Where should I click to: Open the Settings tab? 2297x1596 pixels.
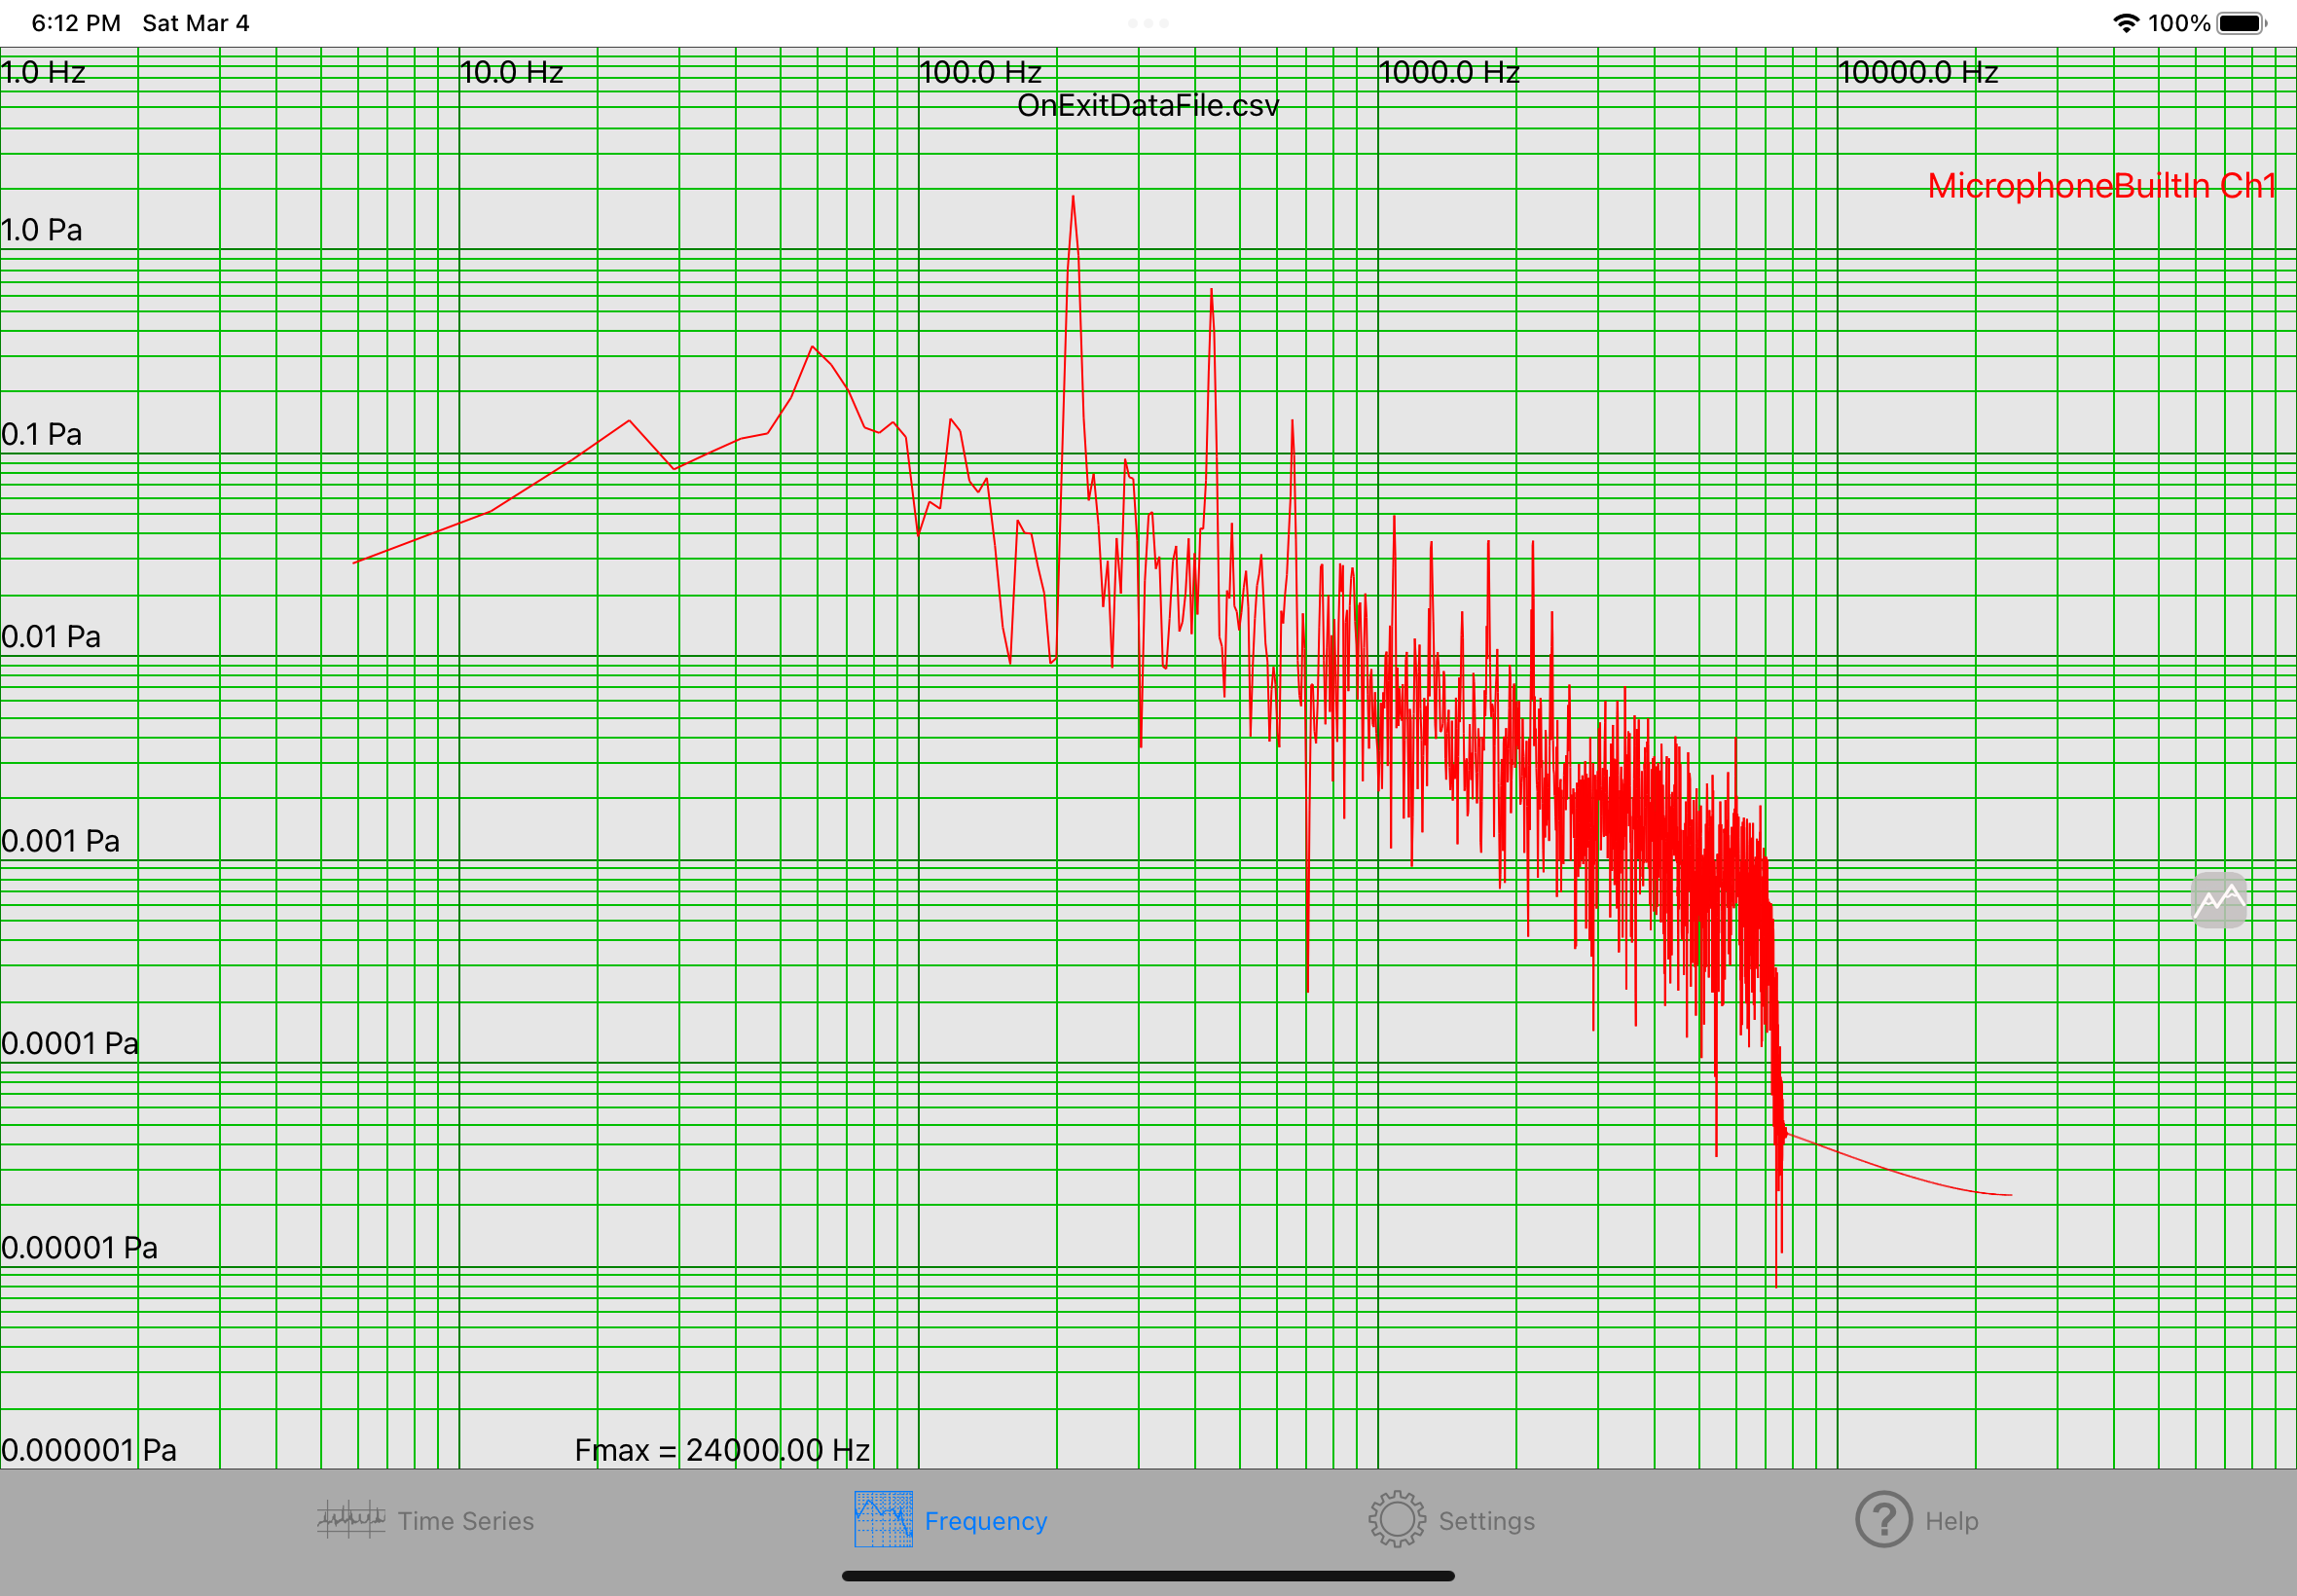point(1451,1520)
